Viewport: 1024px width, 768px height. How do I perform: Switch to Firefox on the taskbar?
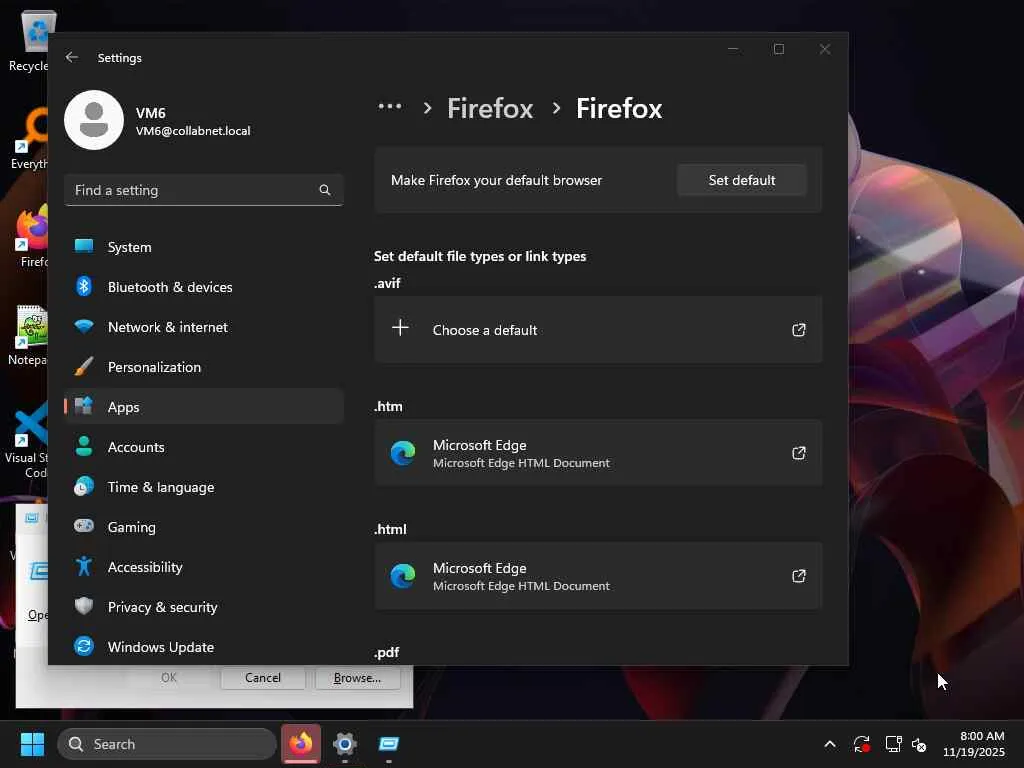pyautogui.click(x=301, y=744)
